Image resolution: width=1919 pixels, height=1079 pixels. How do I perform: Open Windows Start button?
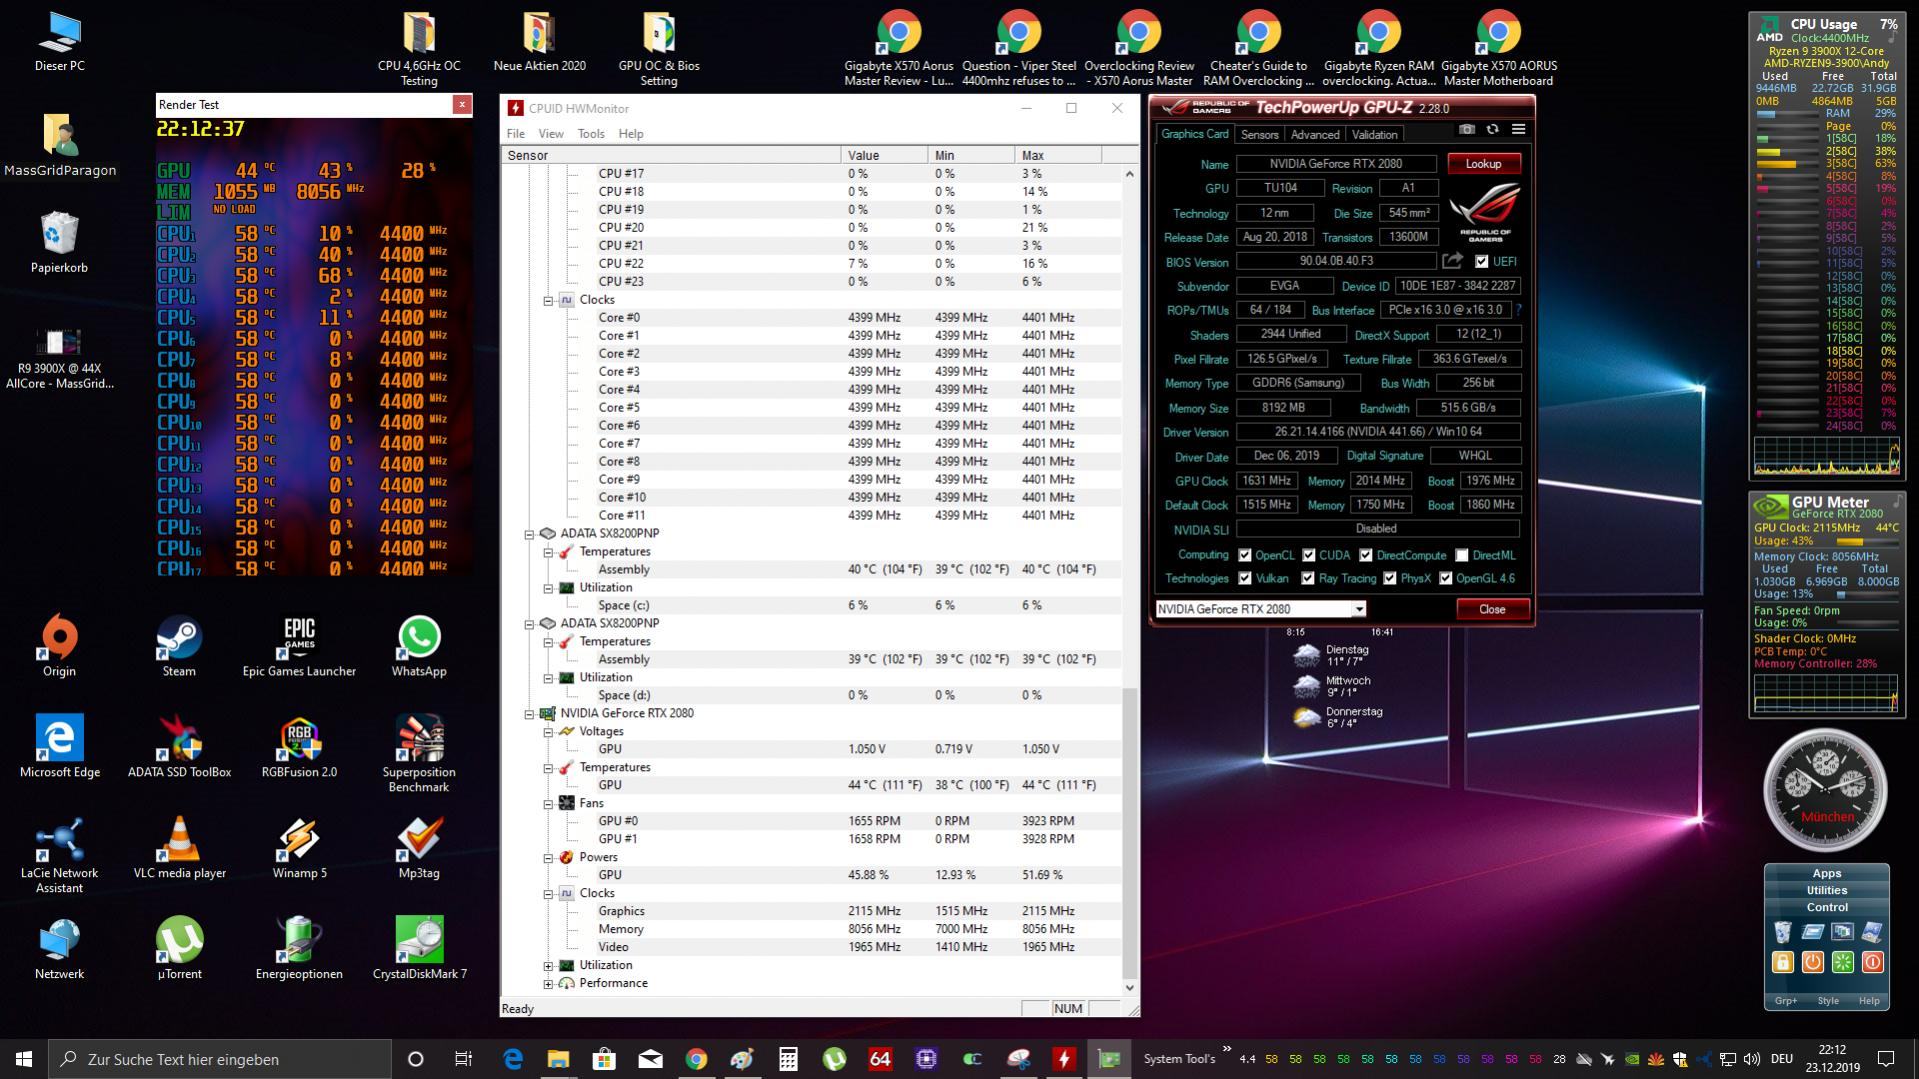pyautogui.click(x=24, y=1059)
